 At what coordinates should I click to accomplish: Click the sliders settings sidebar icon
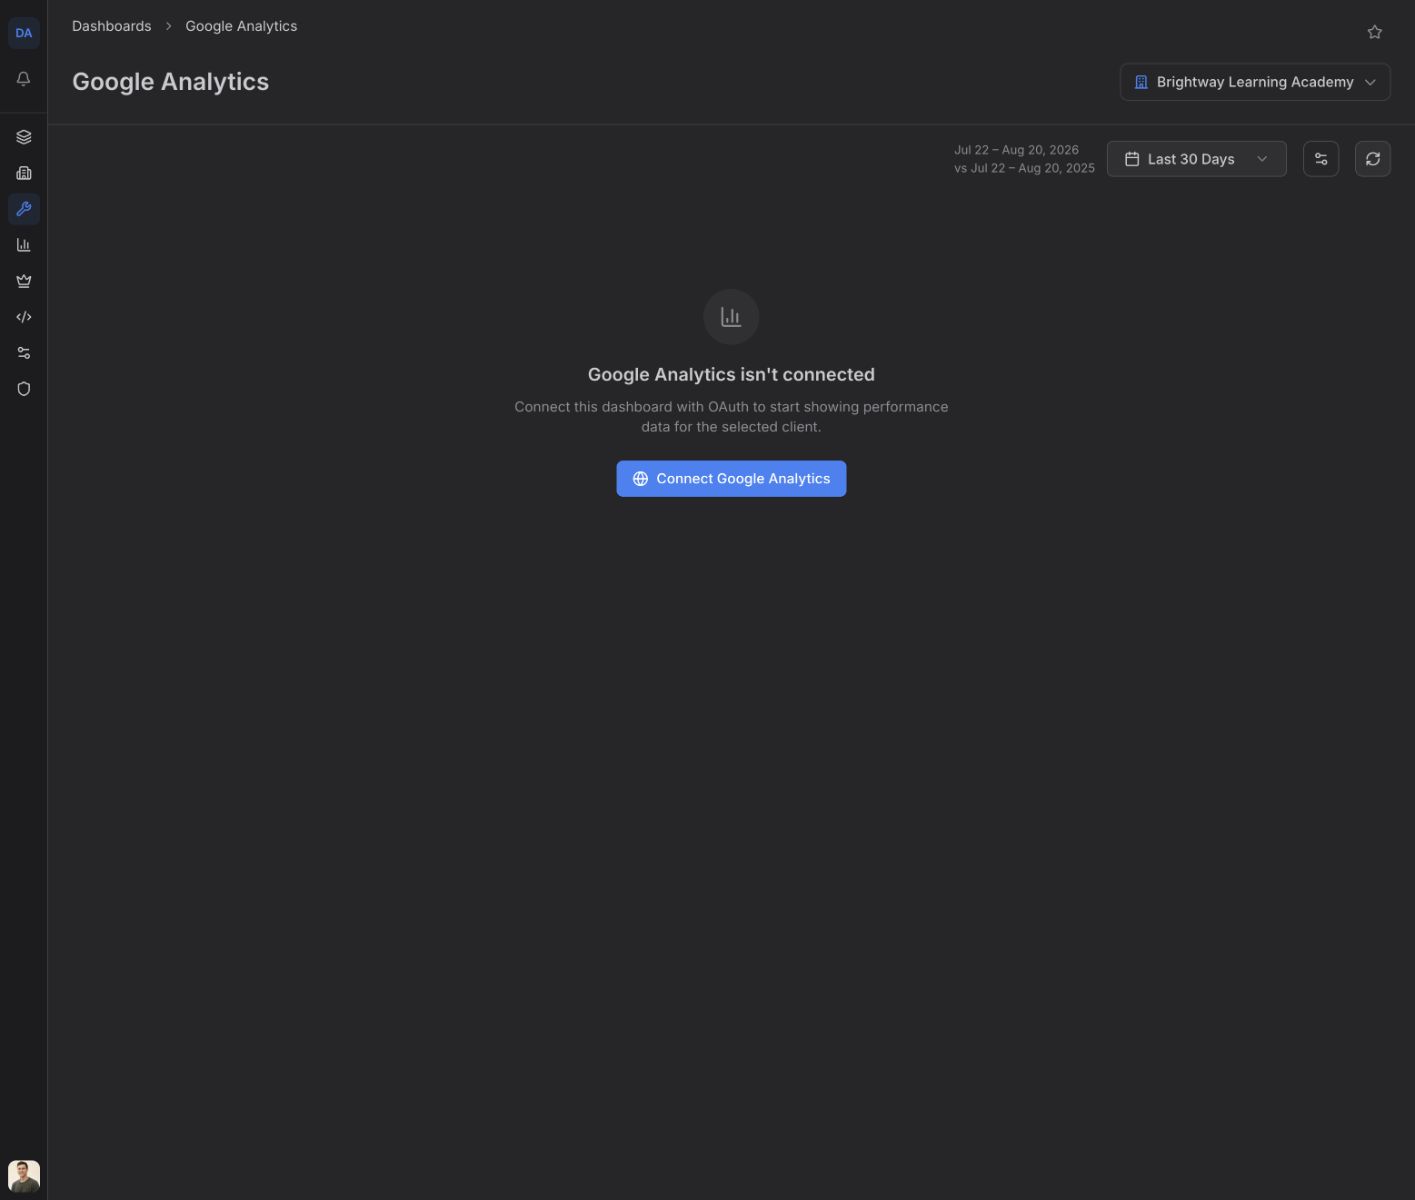[24, 353]
